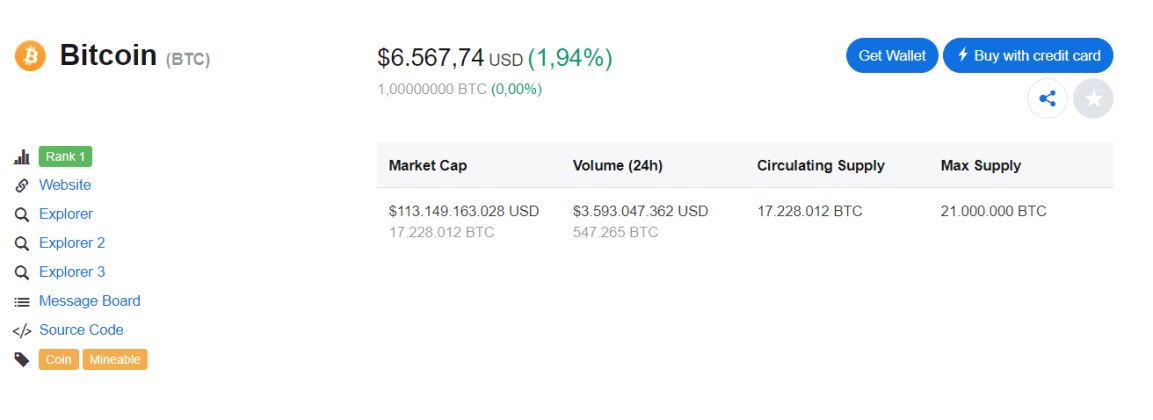Open the Website link

pos(65,185)
